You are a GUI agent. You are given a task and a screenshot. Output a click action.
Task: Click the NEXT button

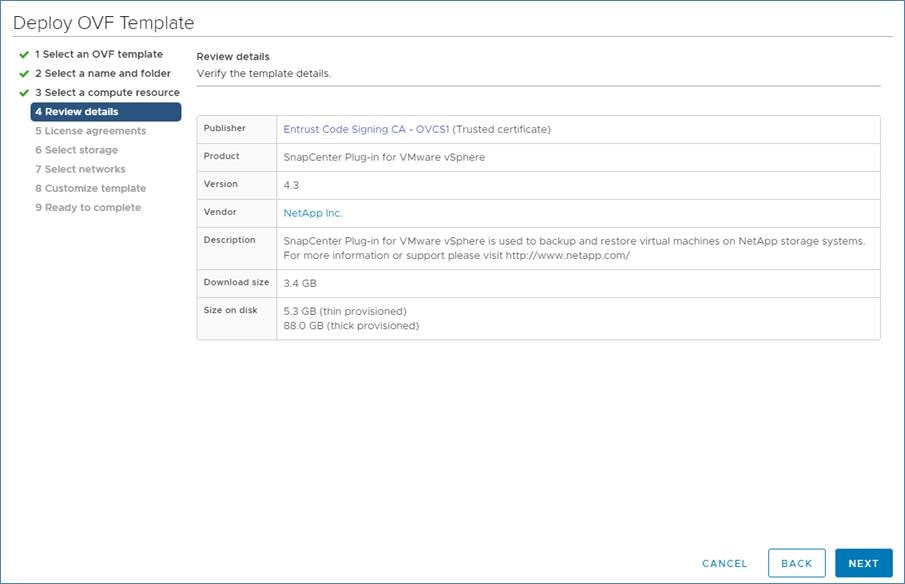pyautogui.click(x=863, y=563)
